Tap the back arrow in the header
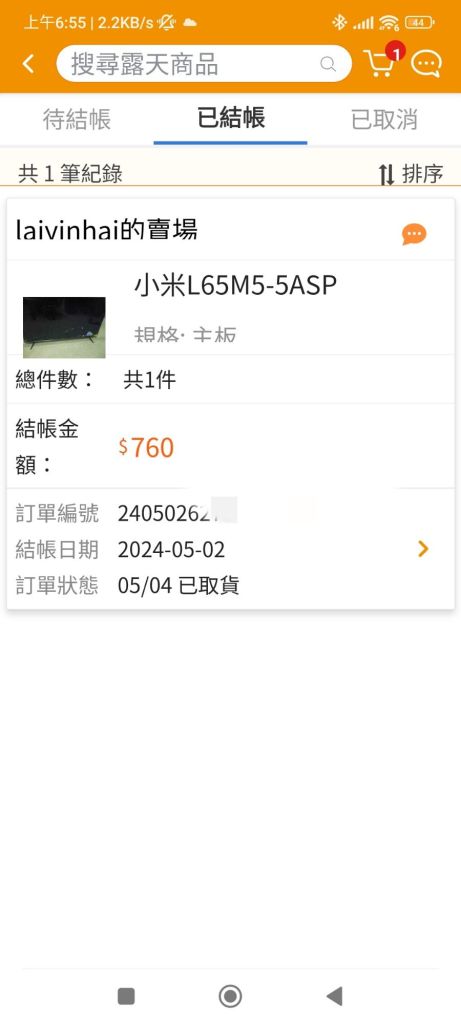461x1024 pixels. (28, 64)
